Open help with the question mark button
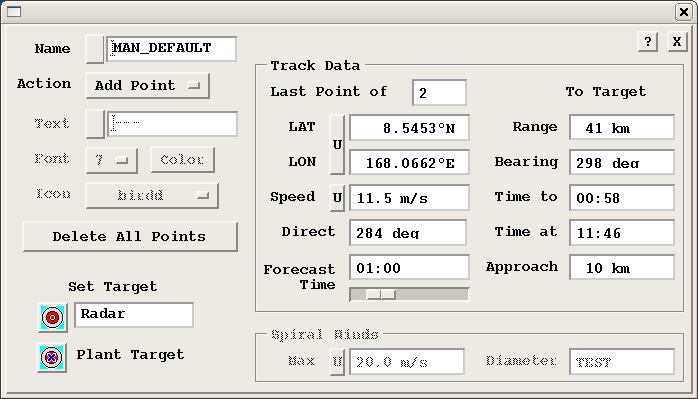This screenshot has height=399, width=698. click(648, 42)
